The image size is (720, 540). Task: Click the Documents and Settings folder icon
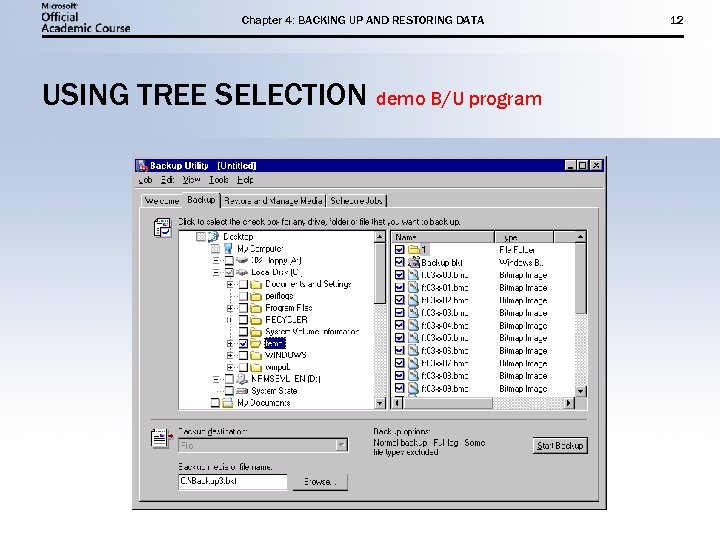[256, 285]
